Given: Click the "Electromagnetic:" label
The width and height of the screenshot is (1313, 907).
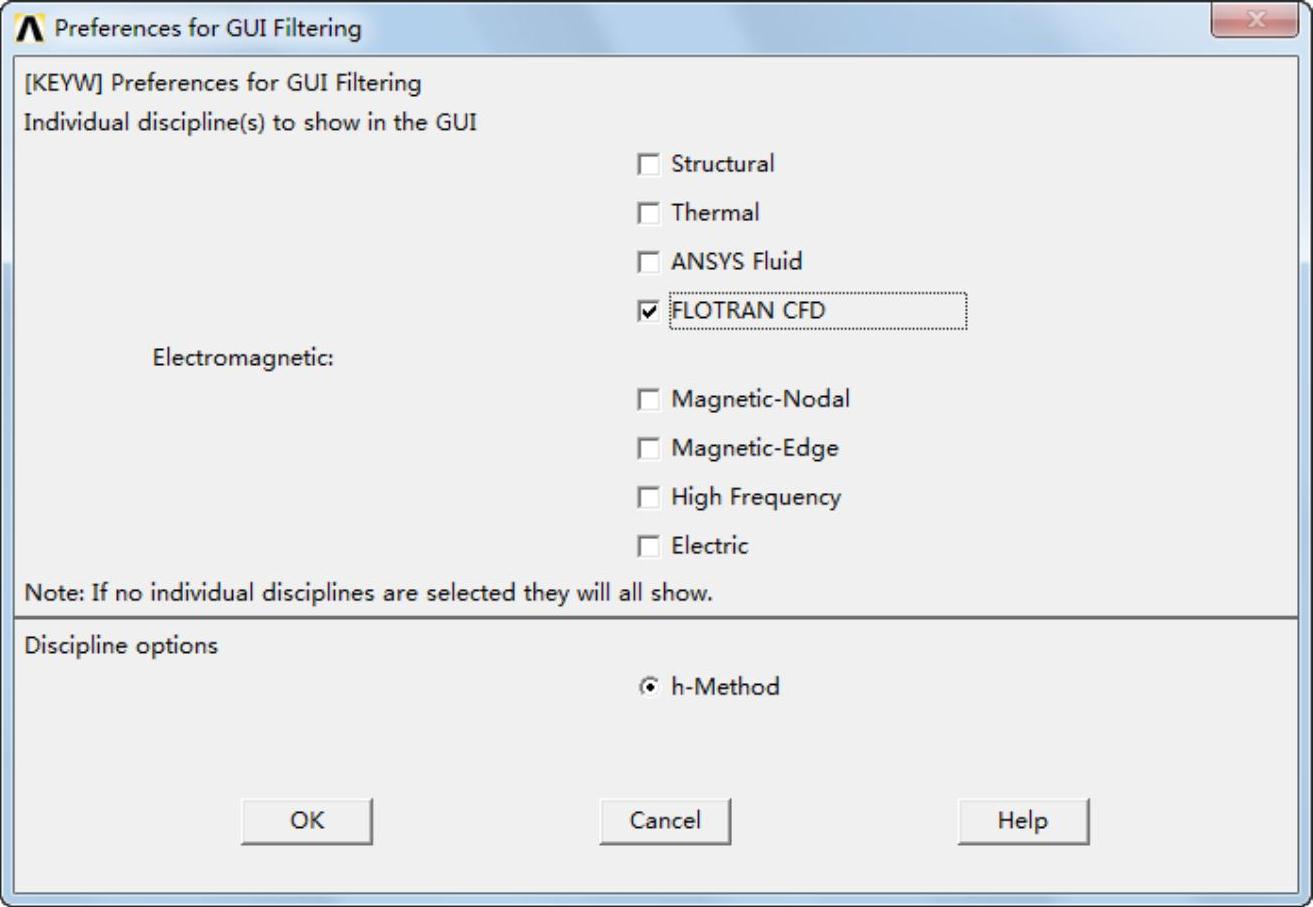Looking at the screenshot, I should click(x=242, y=358).
